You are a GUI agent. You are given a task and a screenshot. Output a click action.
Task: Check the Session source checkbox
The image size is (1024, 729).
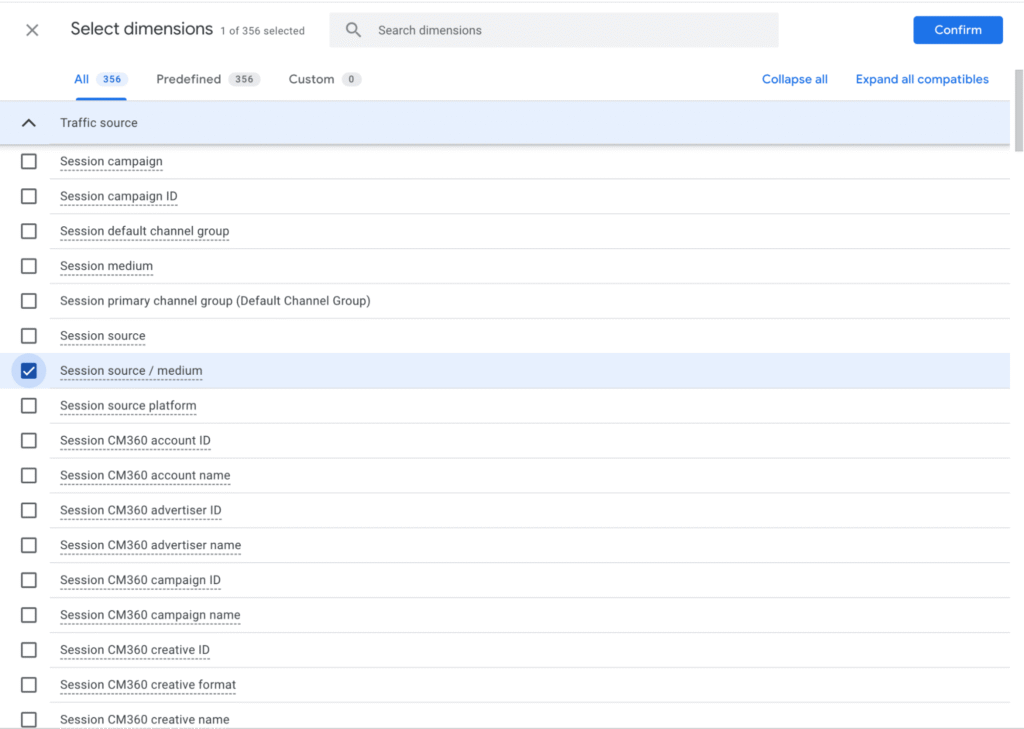point(29,336)
